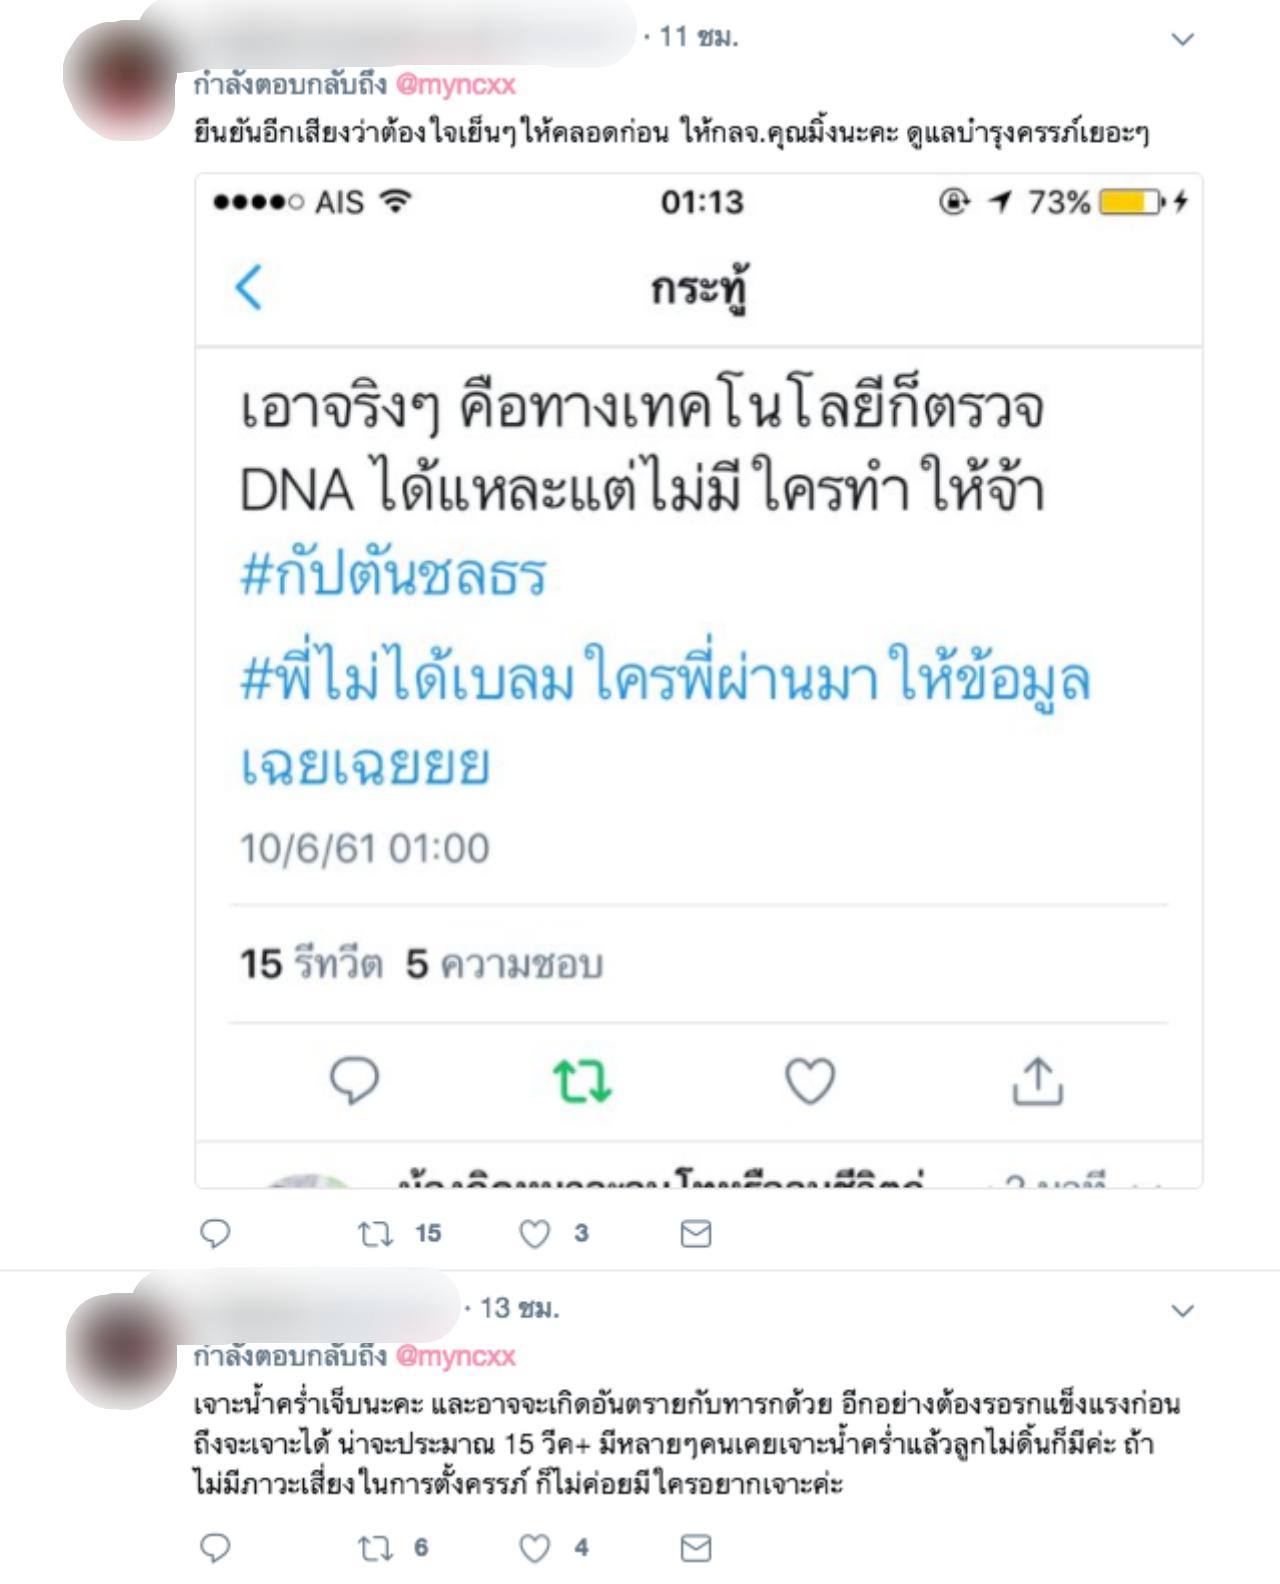
Task: Click green retweet icon inside screenshot
Action: click(x=582, y=1081)
